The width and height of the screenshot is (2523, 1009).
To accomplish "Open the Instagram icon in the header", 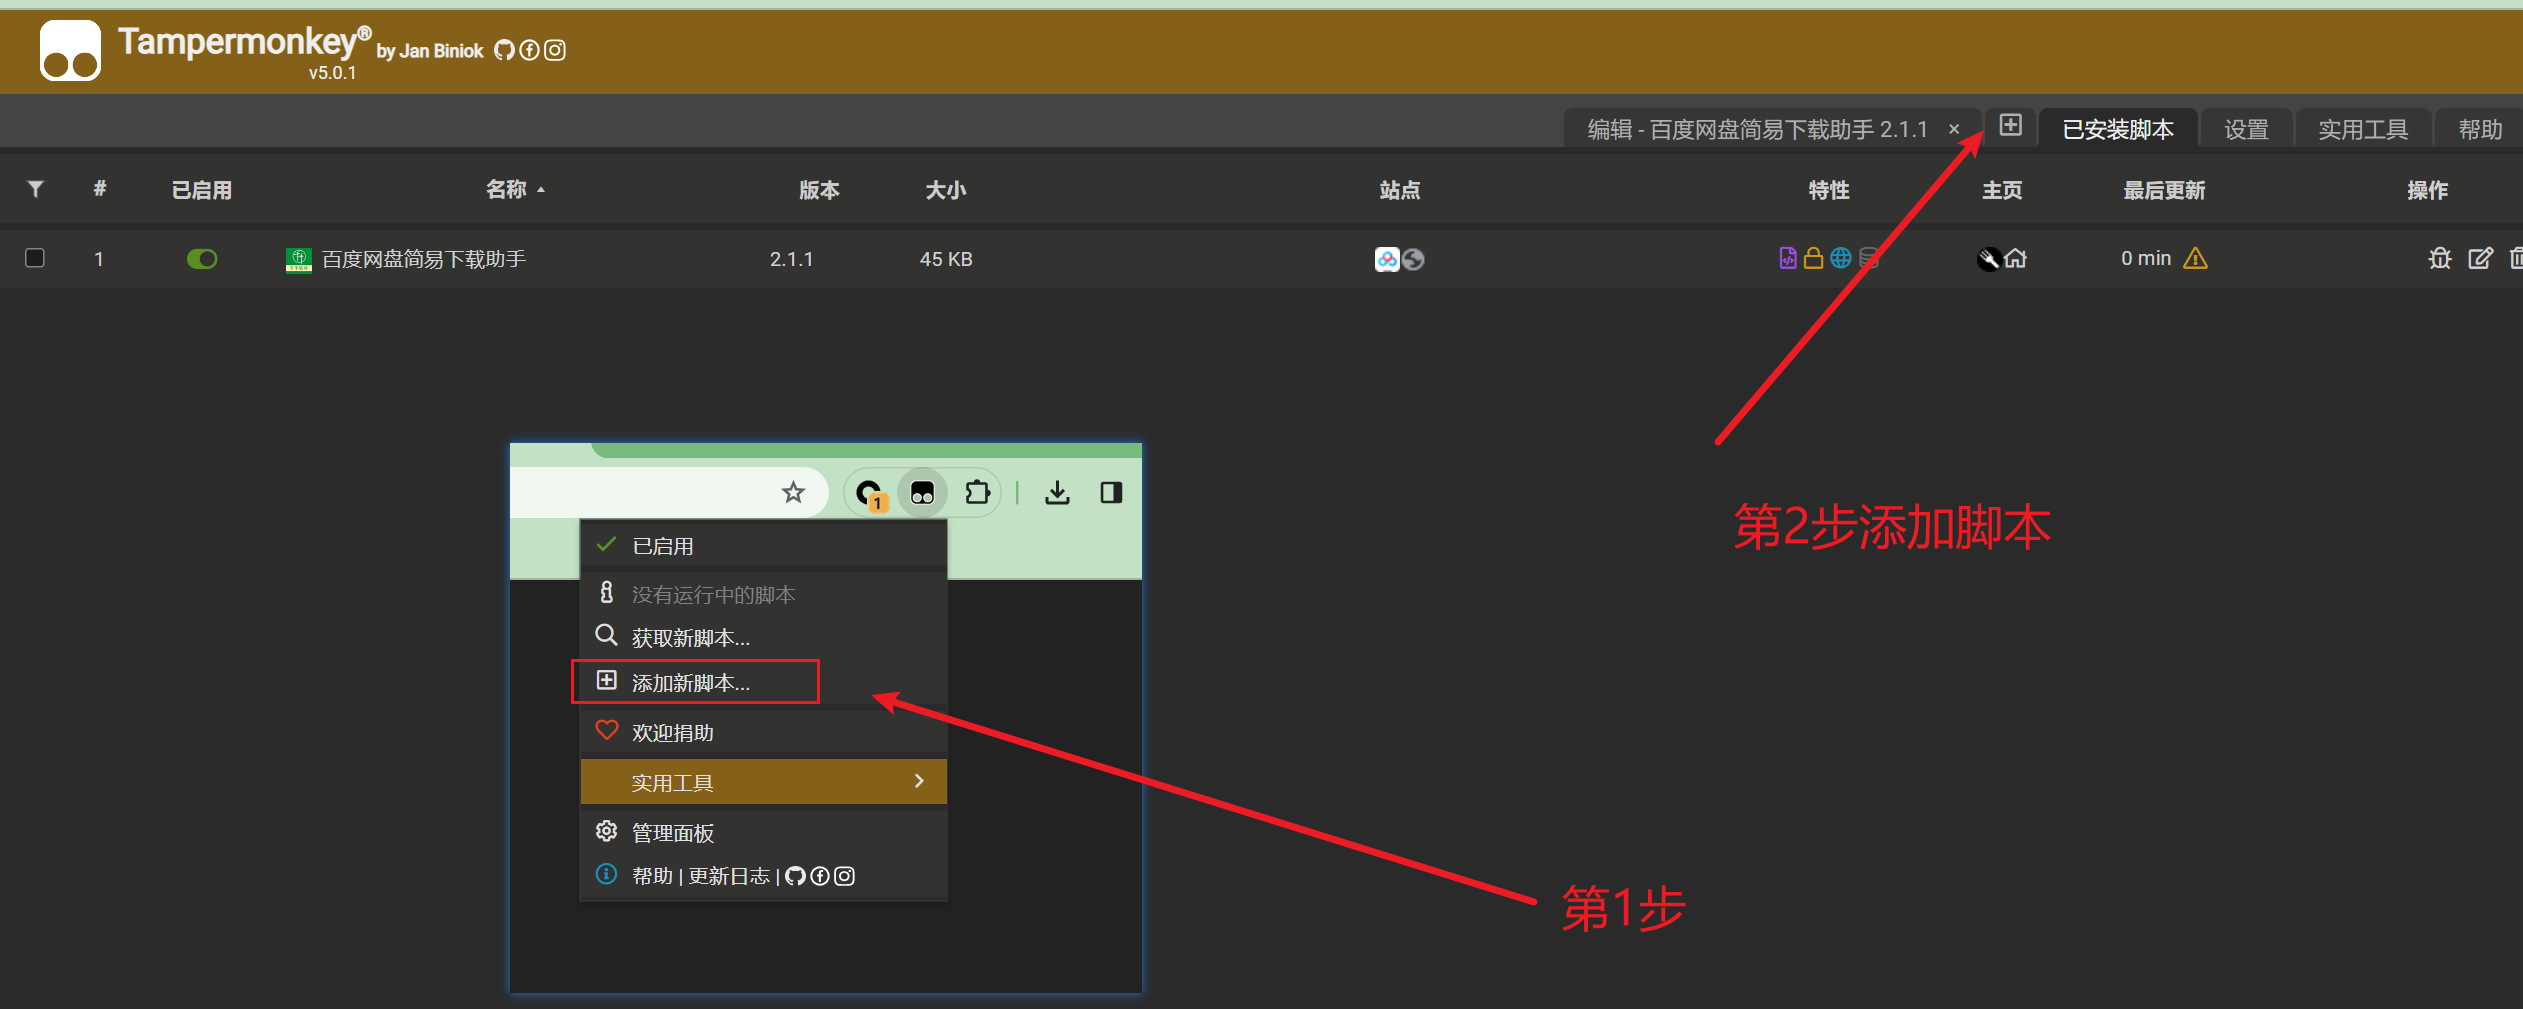I will 555,50.
